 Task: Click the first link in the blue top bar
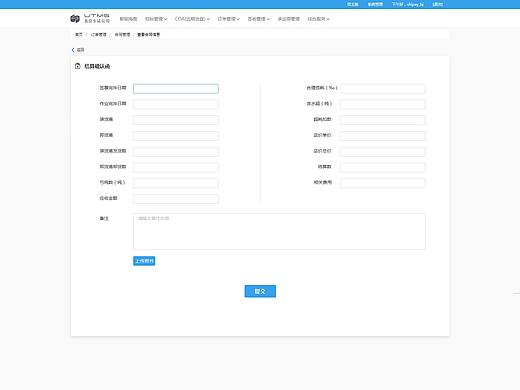[353, 4]
